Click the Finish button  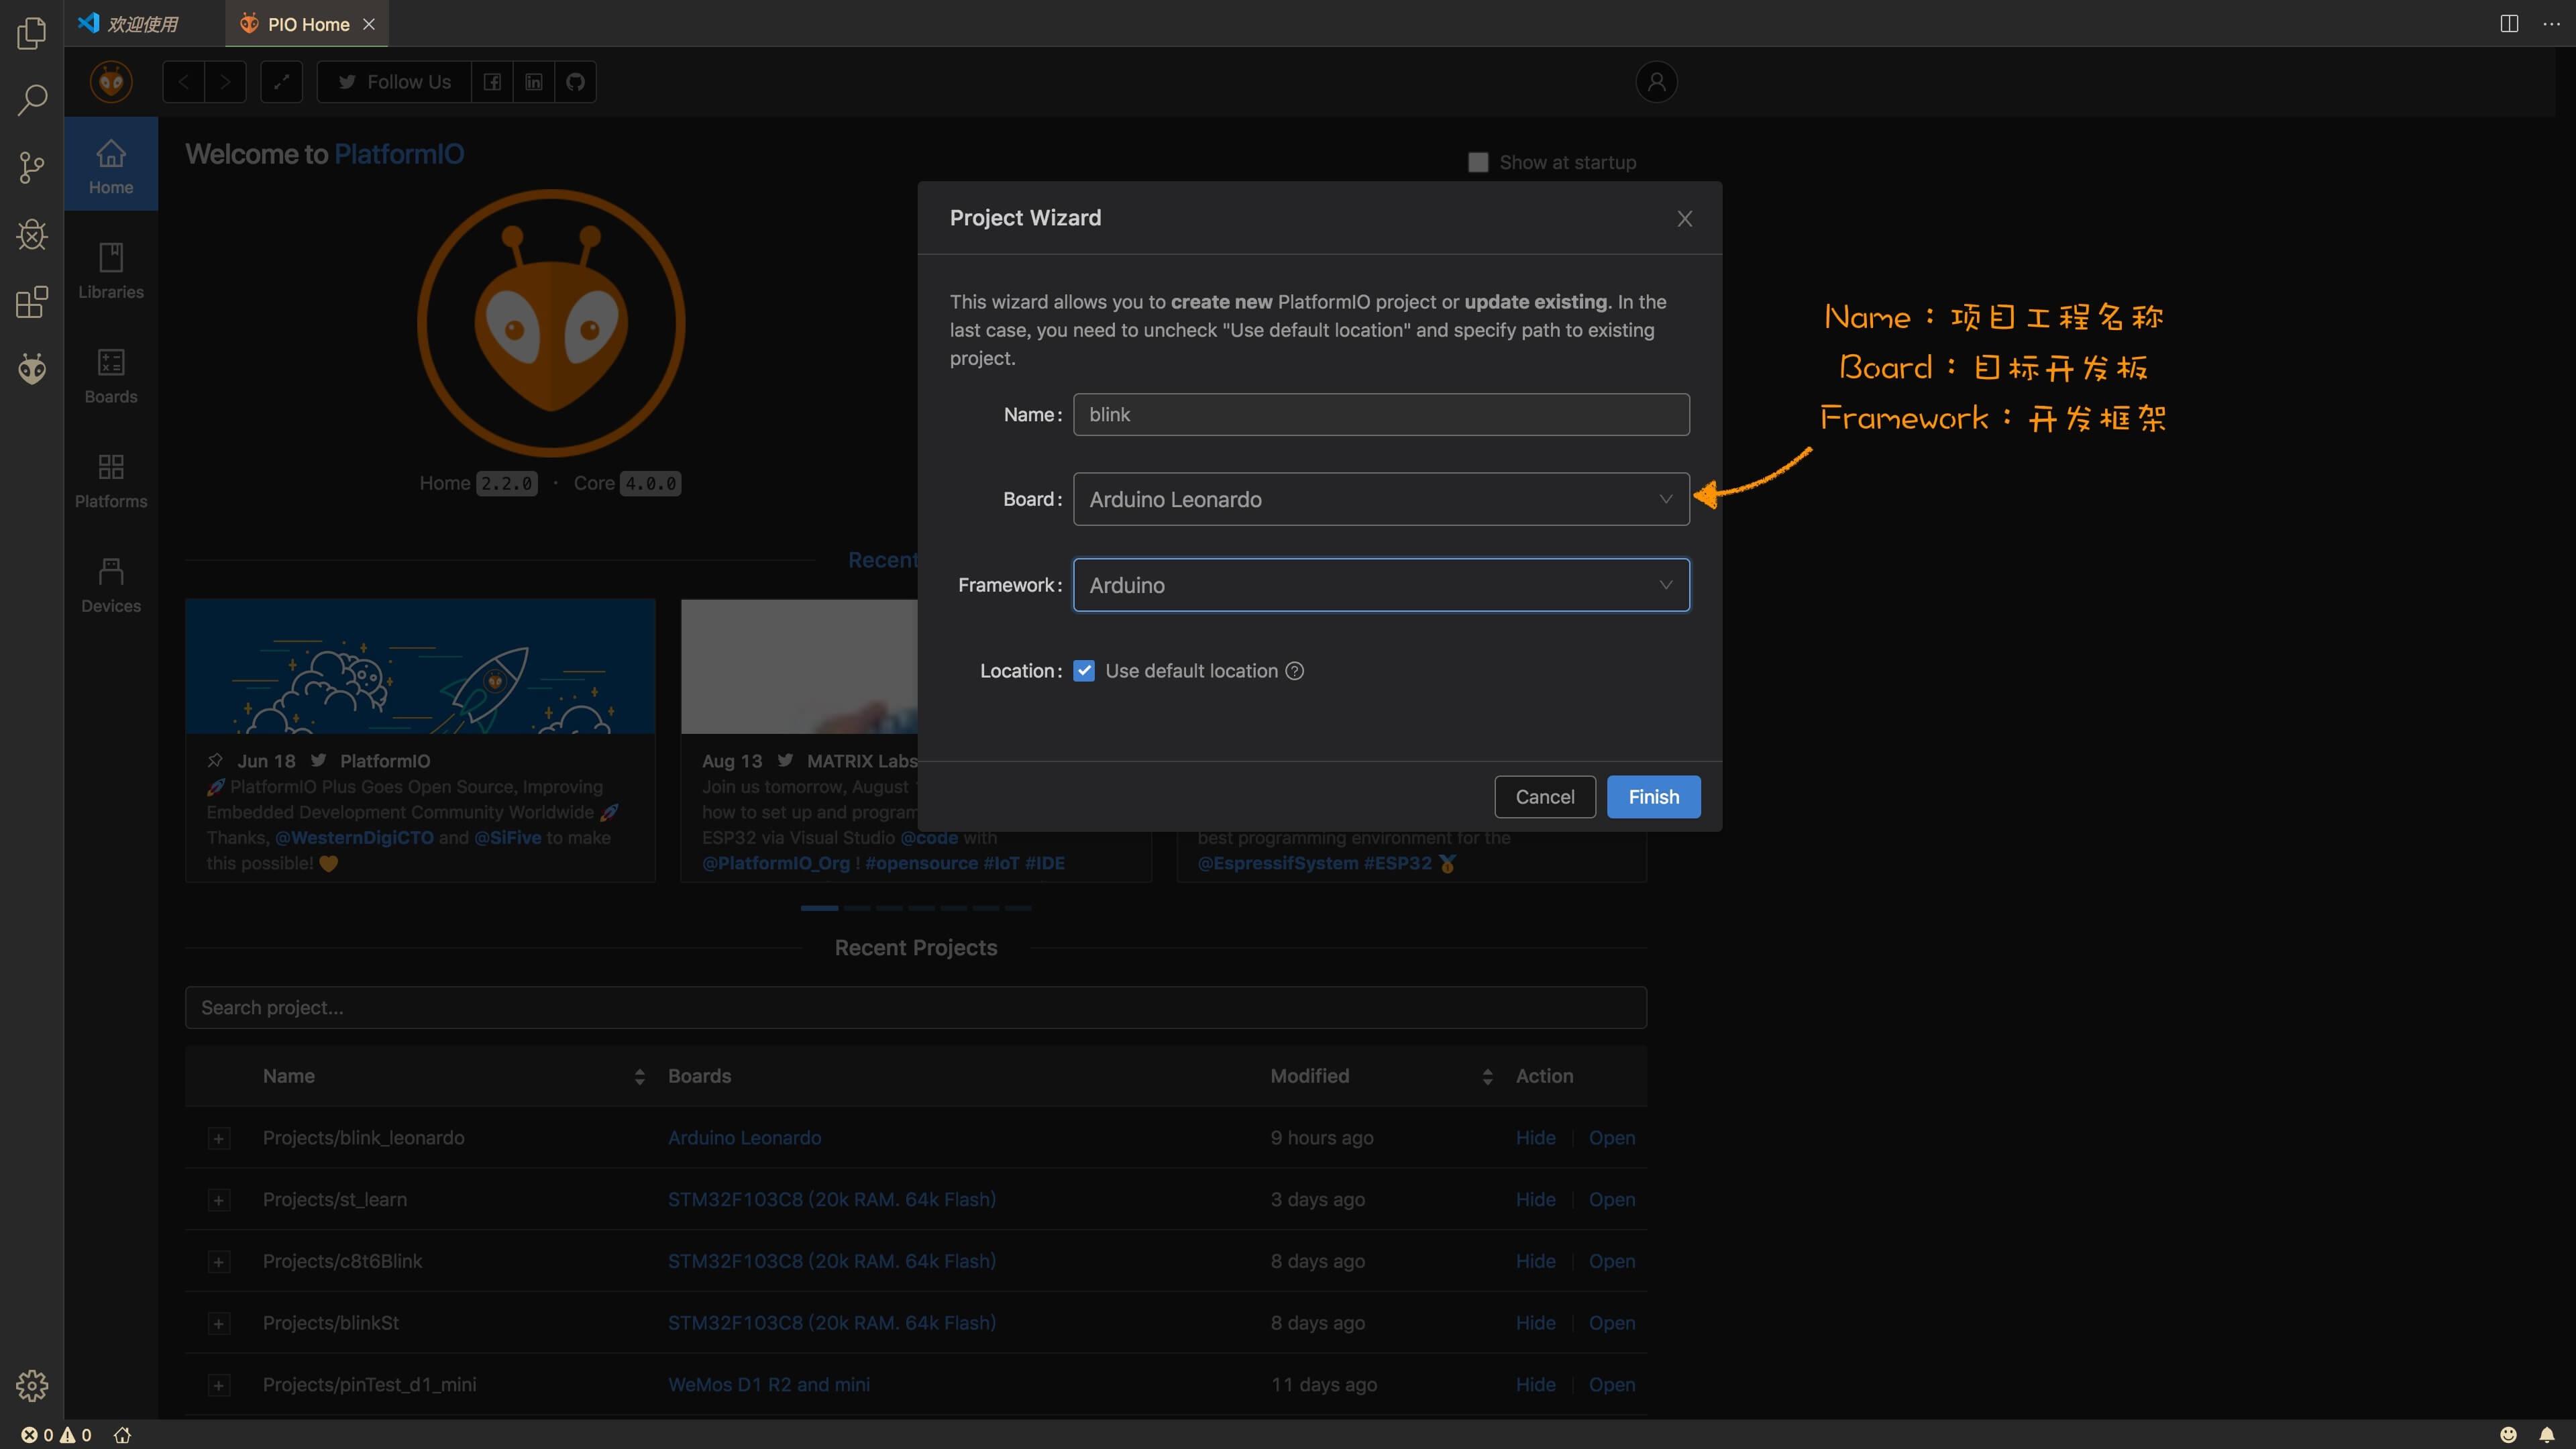coord(1653,797)
